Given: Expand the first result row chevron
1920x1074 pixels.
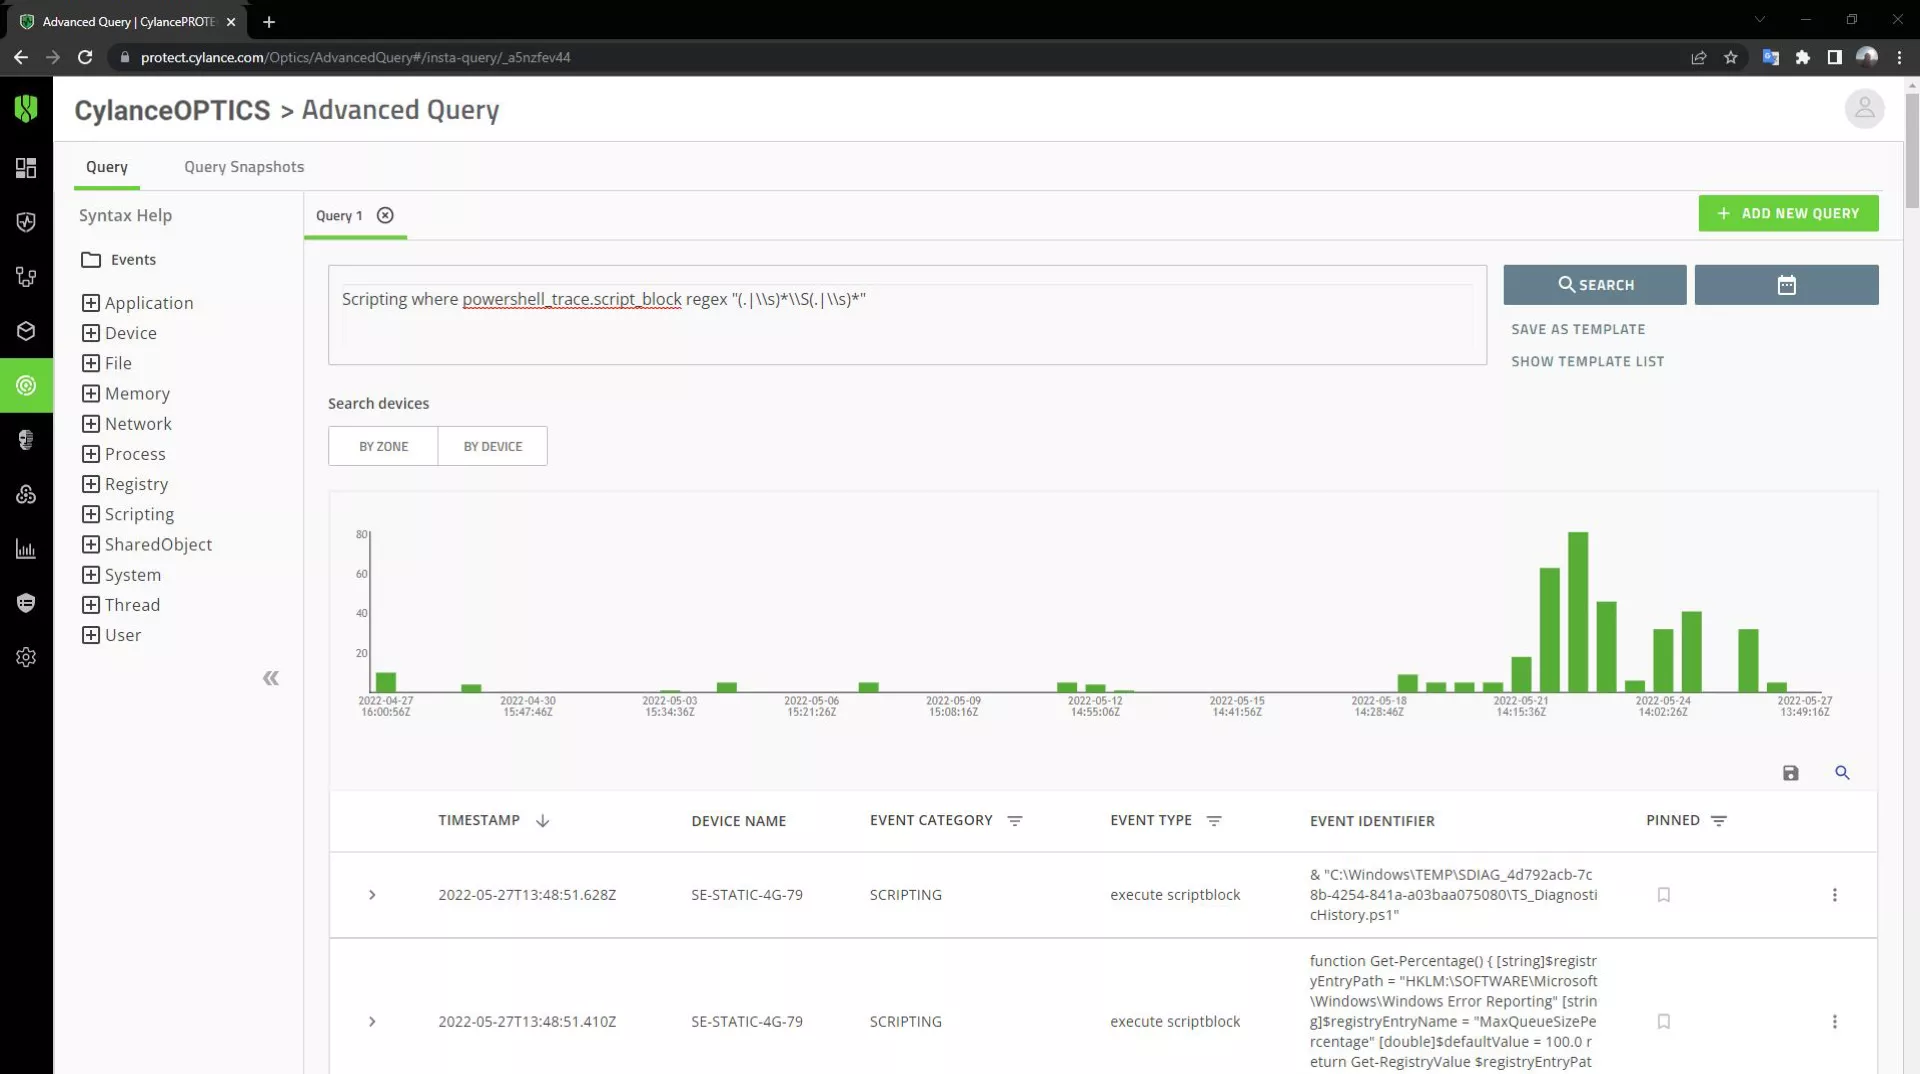Looking at the screenshot, I should tap(372, 895).
